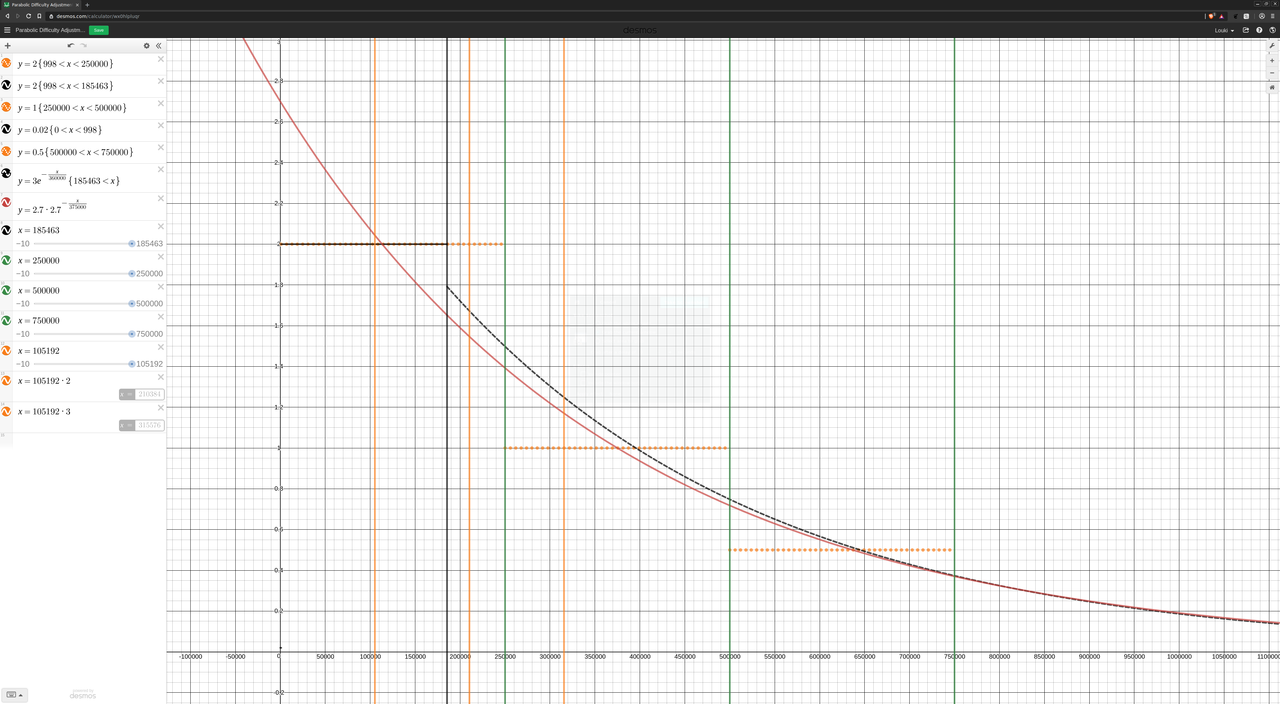The width and height of the screenshot is (1280, 704).
Task: Edit upper bound 250000 of second slider
Action: point(150,274)
